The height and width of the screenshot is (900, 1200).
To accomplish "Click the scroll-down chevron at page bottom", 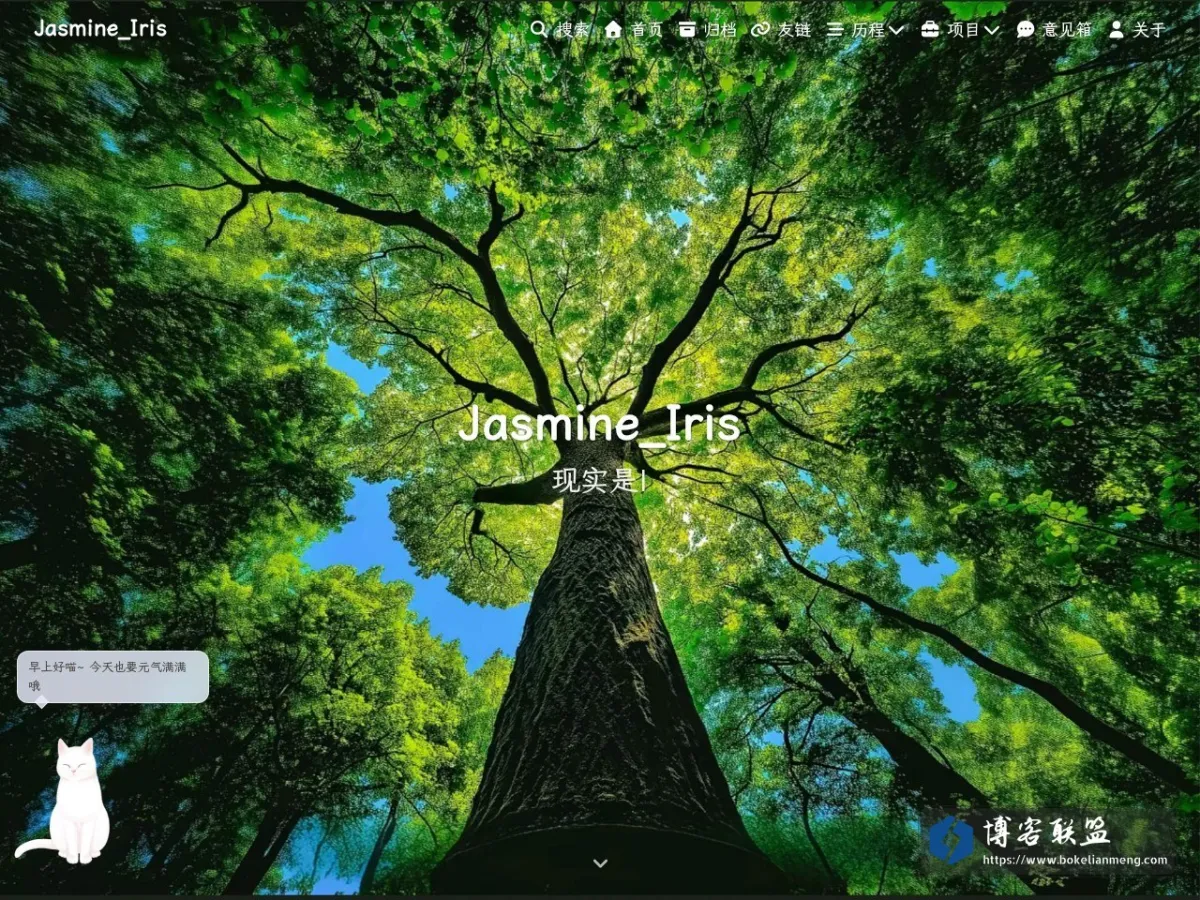I will click(600, 863).
